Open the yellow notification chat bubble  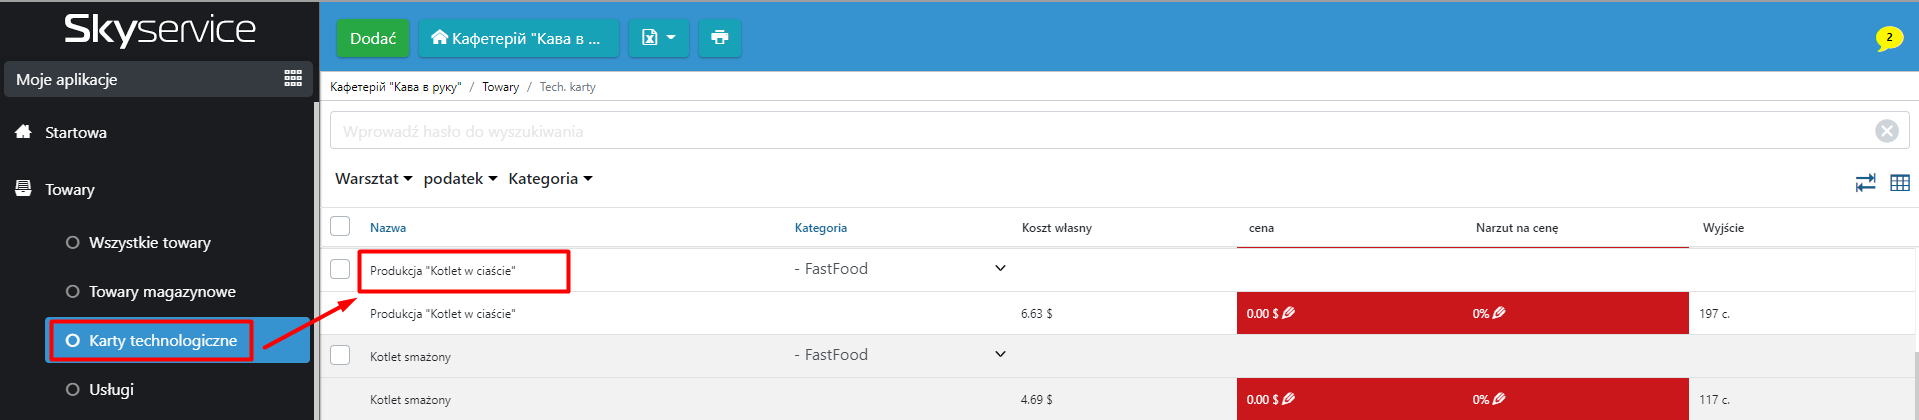pyautogui.click(x=1888, y=38)
